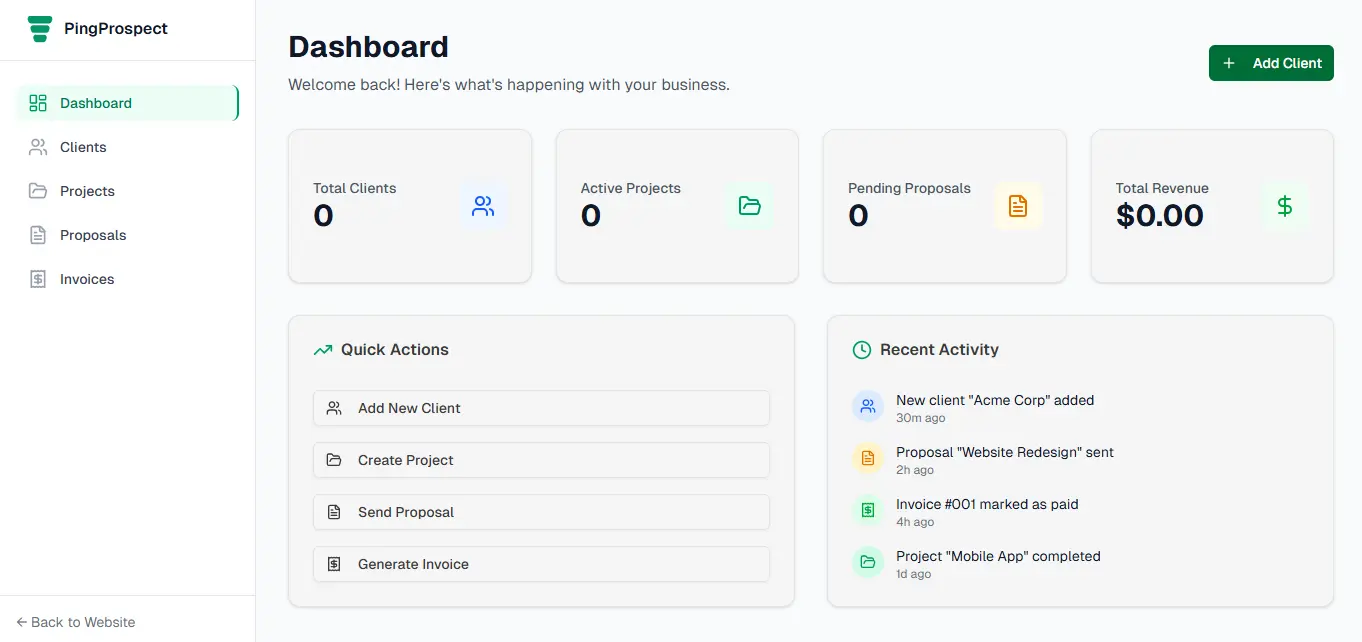
Task: Click the Generate Invoice quick action
Action: click(541, 563)
